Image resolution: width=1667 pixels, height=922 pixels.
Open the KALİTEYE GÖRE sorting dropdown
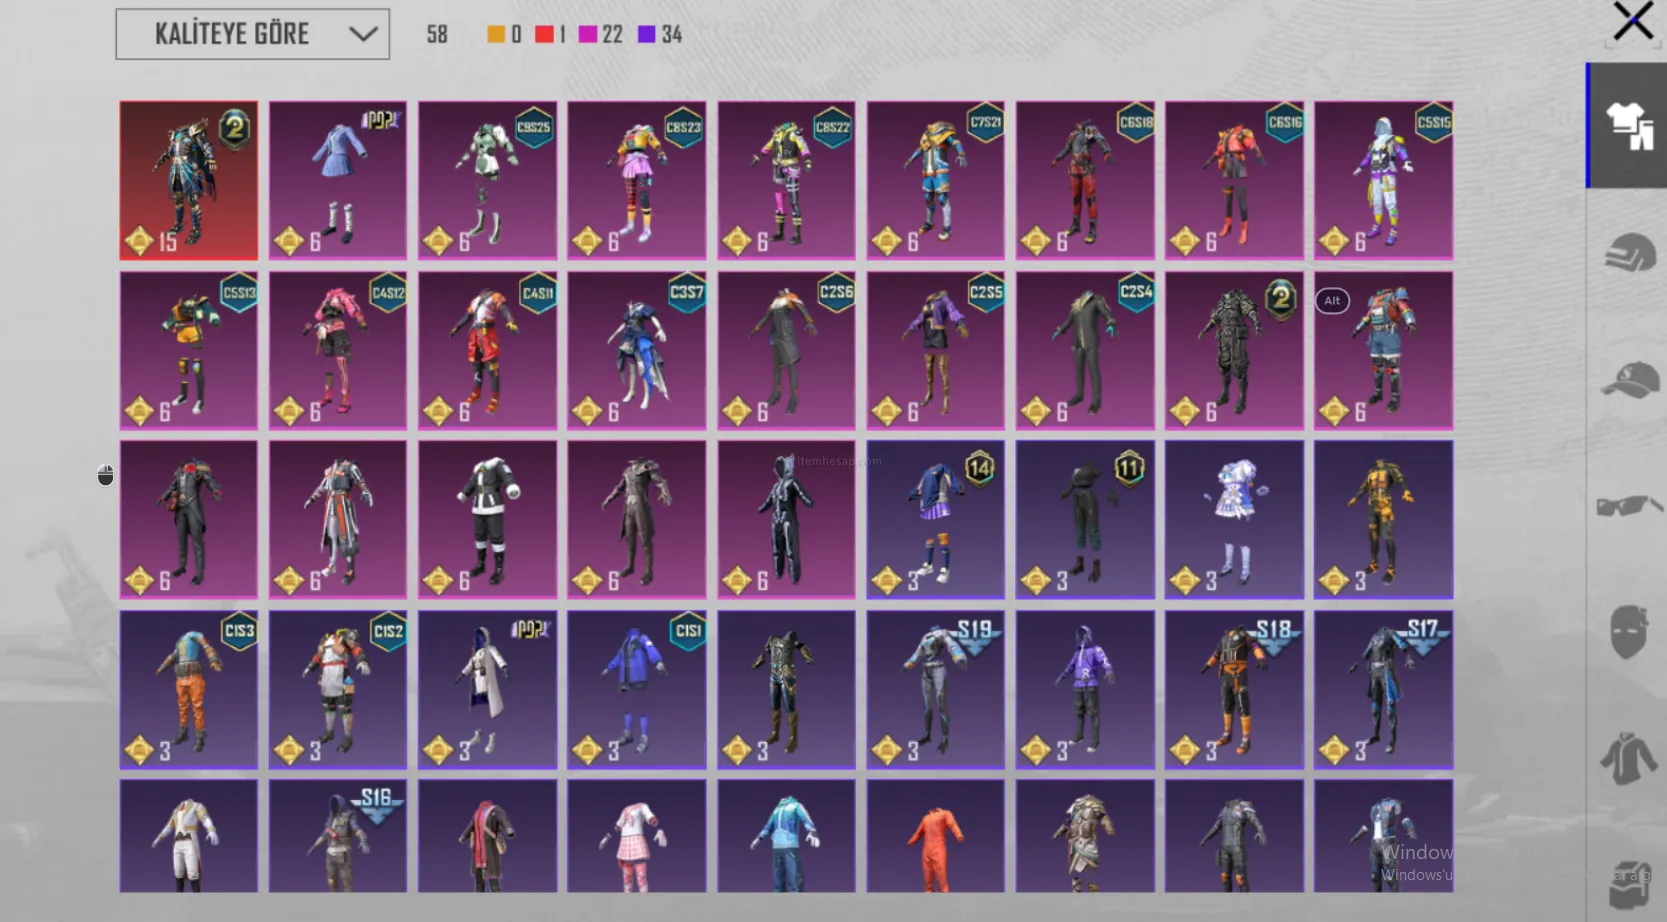252,34
